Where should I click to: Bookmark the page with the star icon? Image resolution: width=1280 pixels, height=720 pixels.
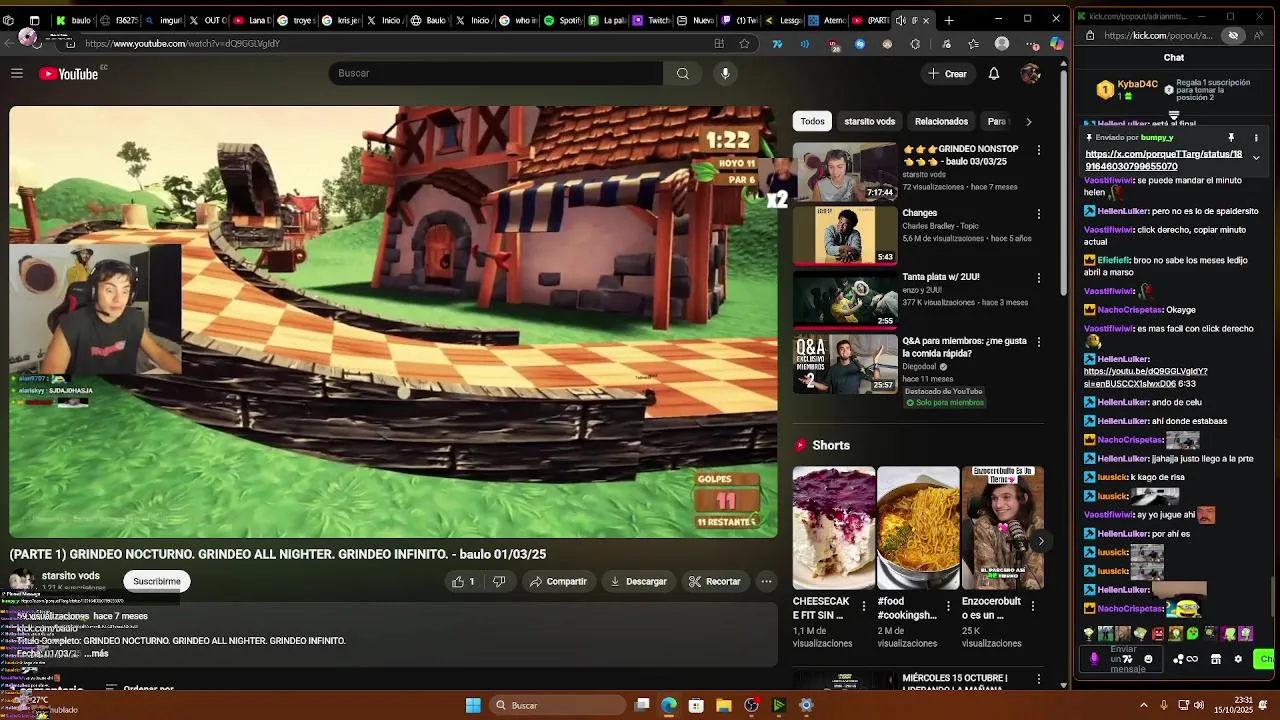point(744,44)
